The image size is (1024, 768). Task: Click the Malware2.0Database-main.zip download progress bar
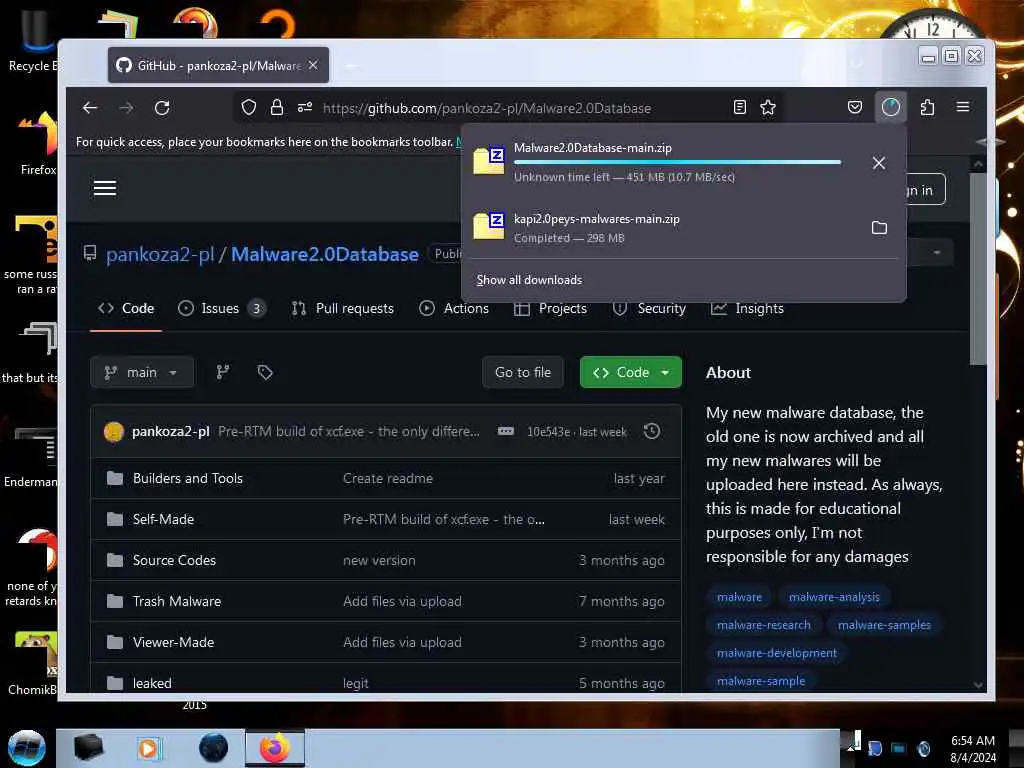tap(677, 162)
